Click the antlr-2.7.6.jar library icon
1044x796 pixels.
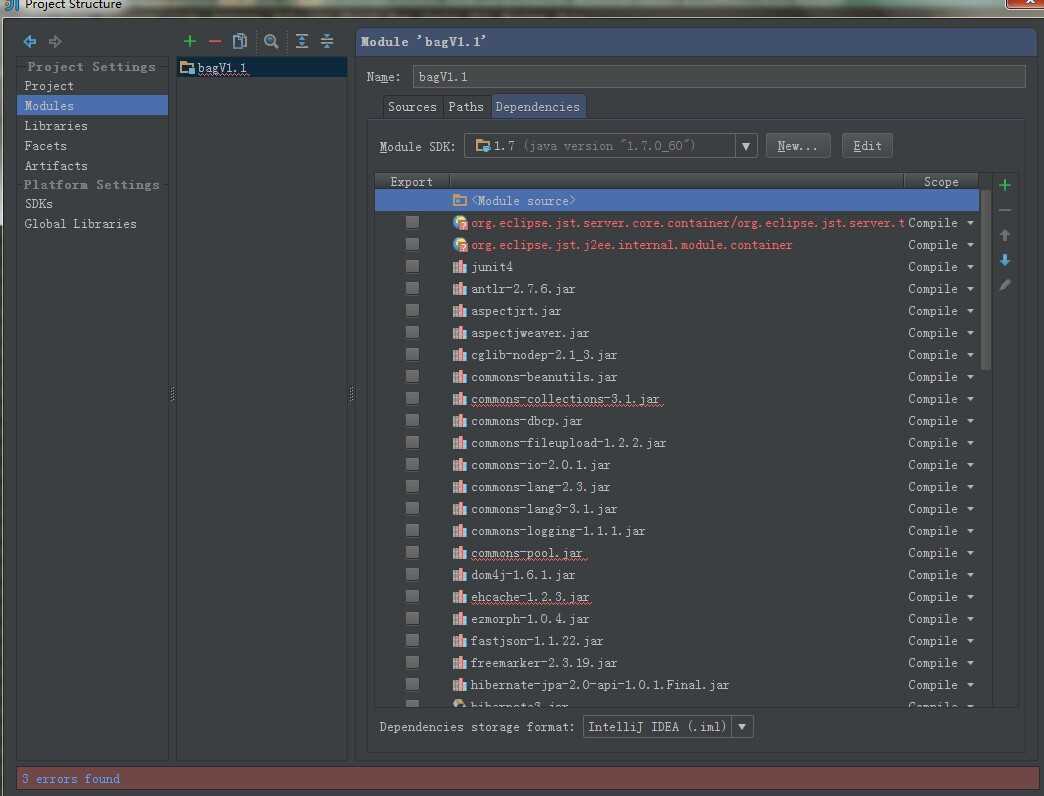click(459, 289)
